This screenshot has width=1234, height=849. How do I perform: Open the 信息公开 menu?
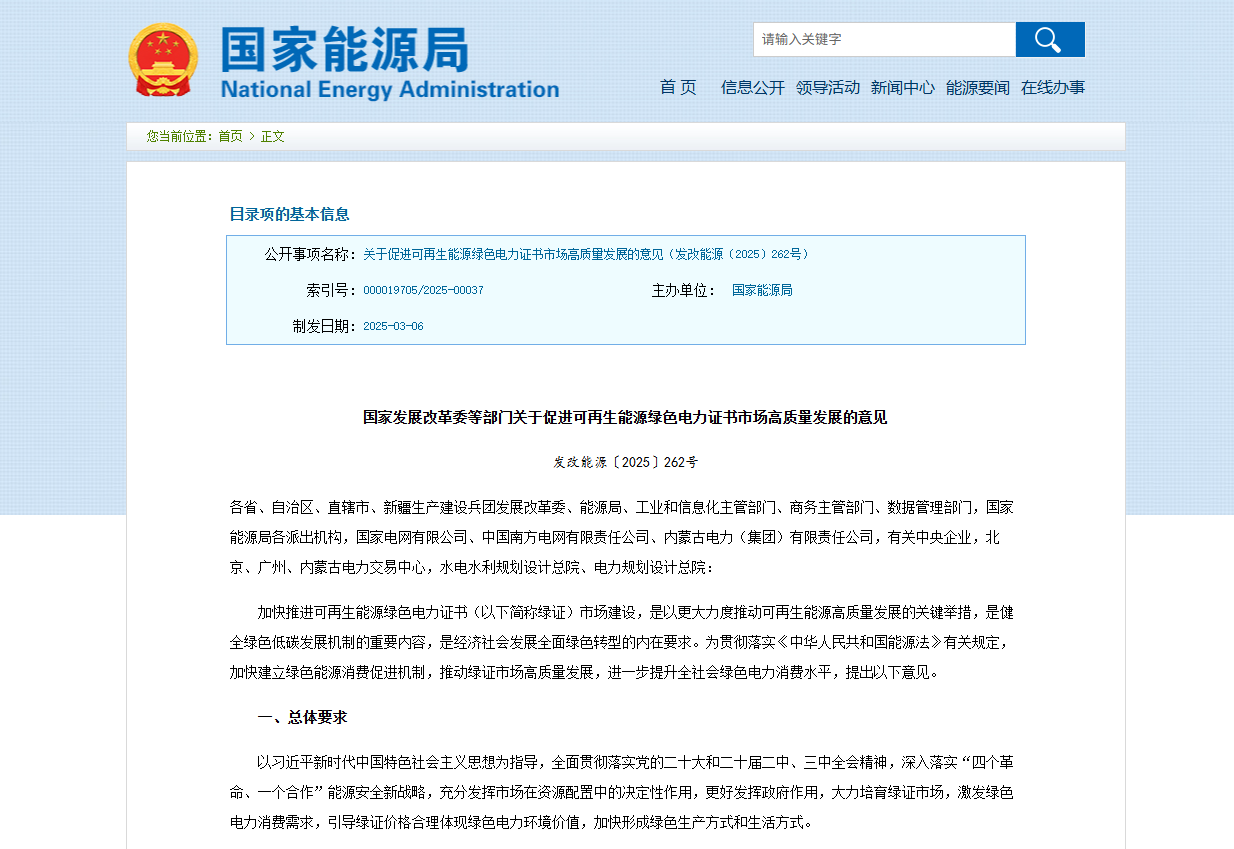[751, 87]
